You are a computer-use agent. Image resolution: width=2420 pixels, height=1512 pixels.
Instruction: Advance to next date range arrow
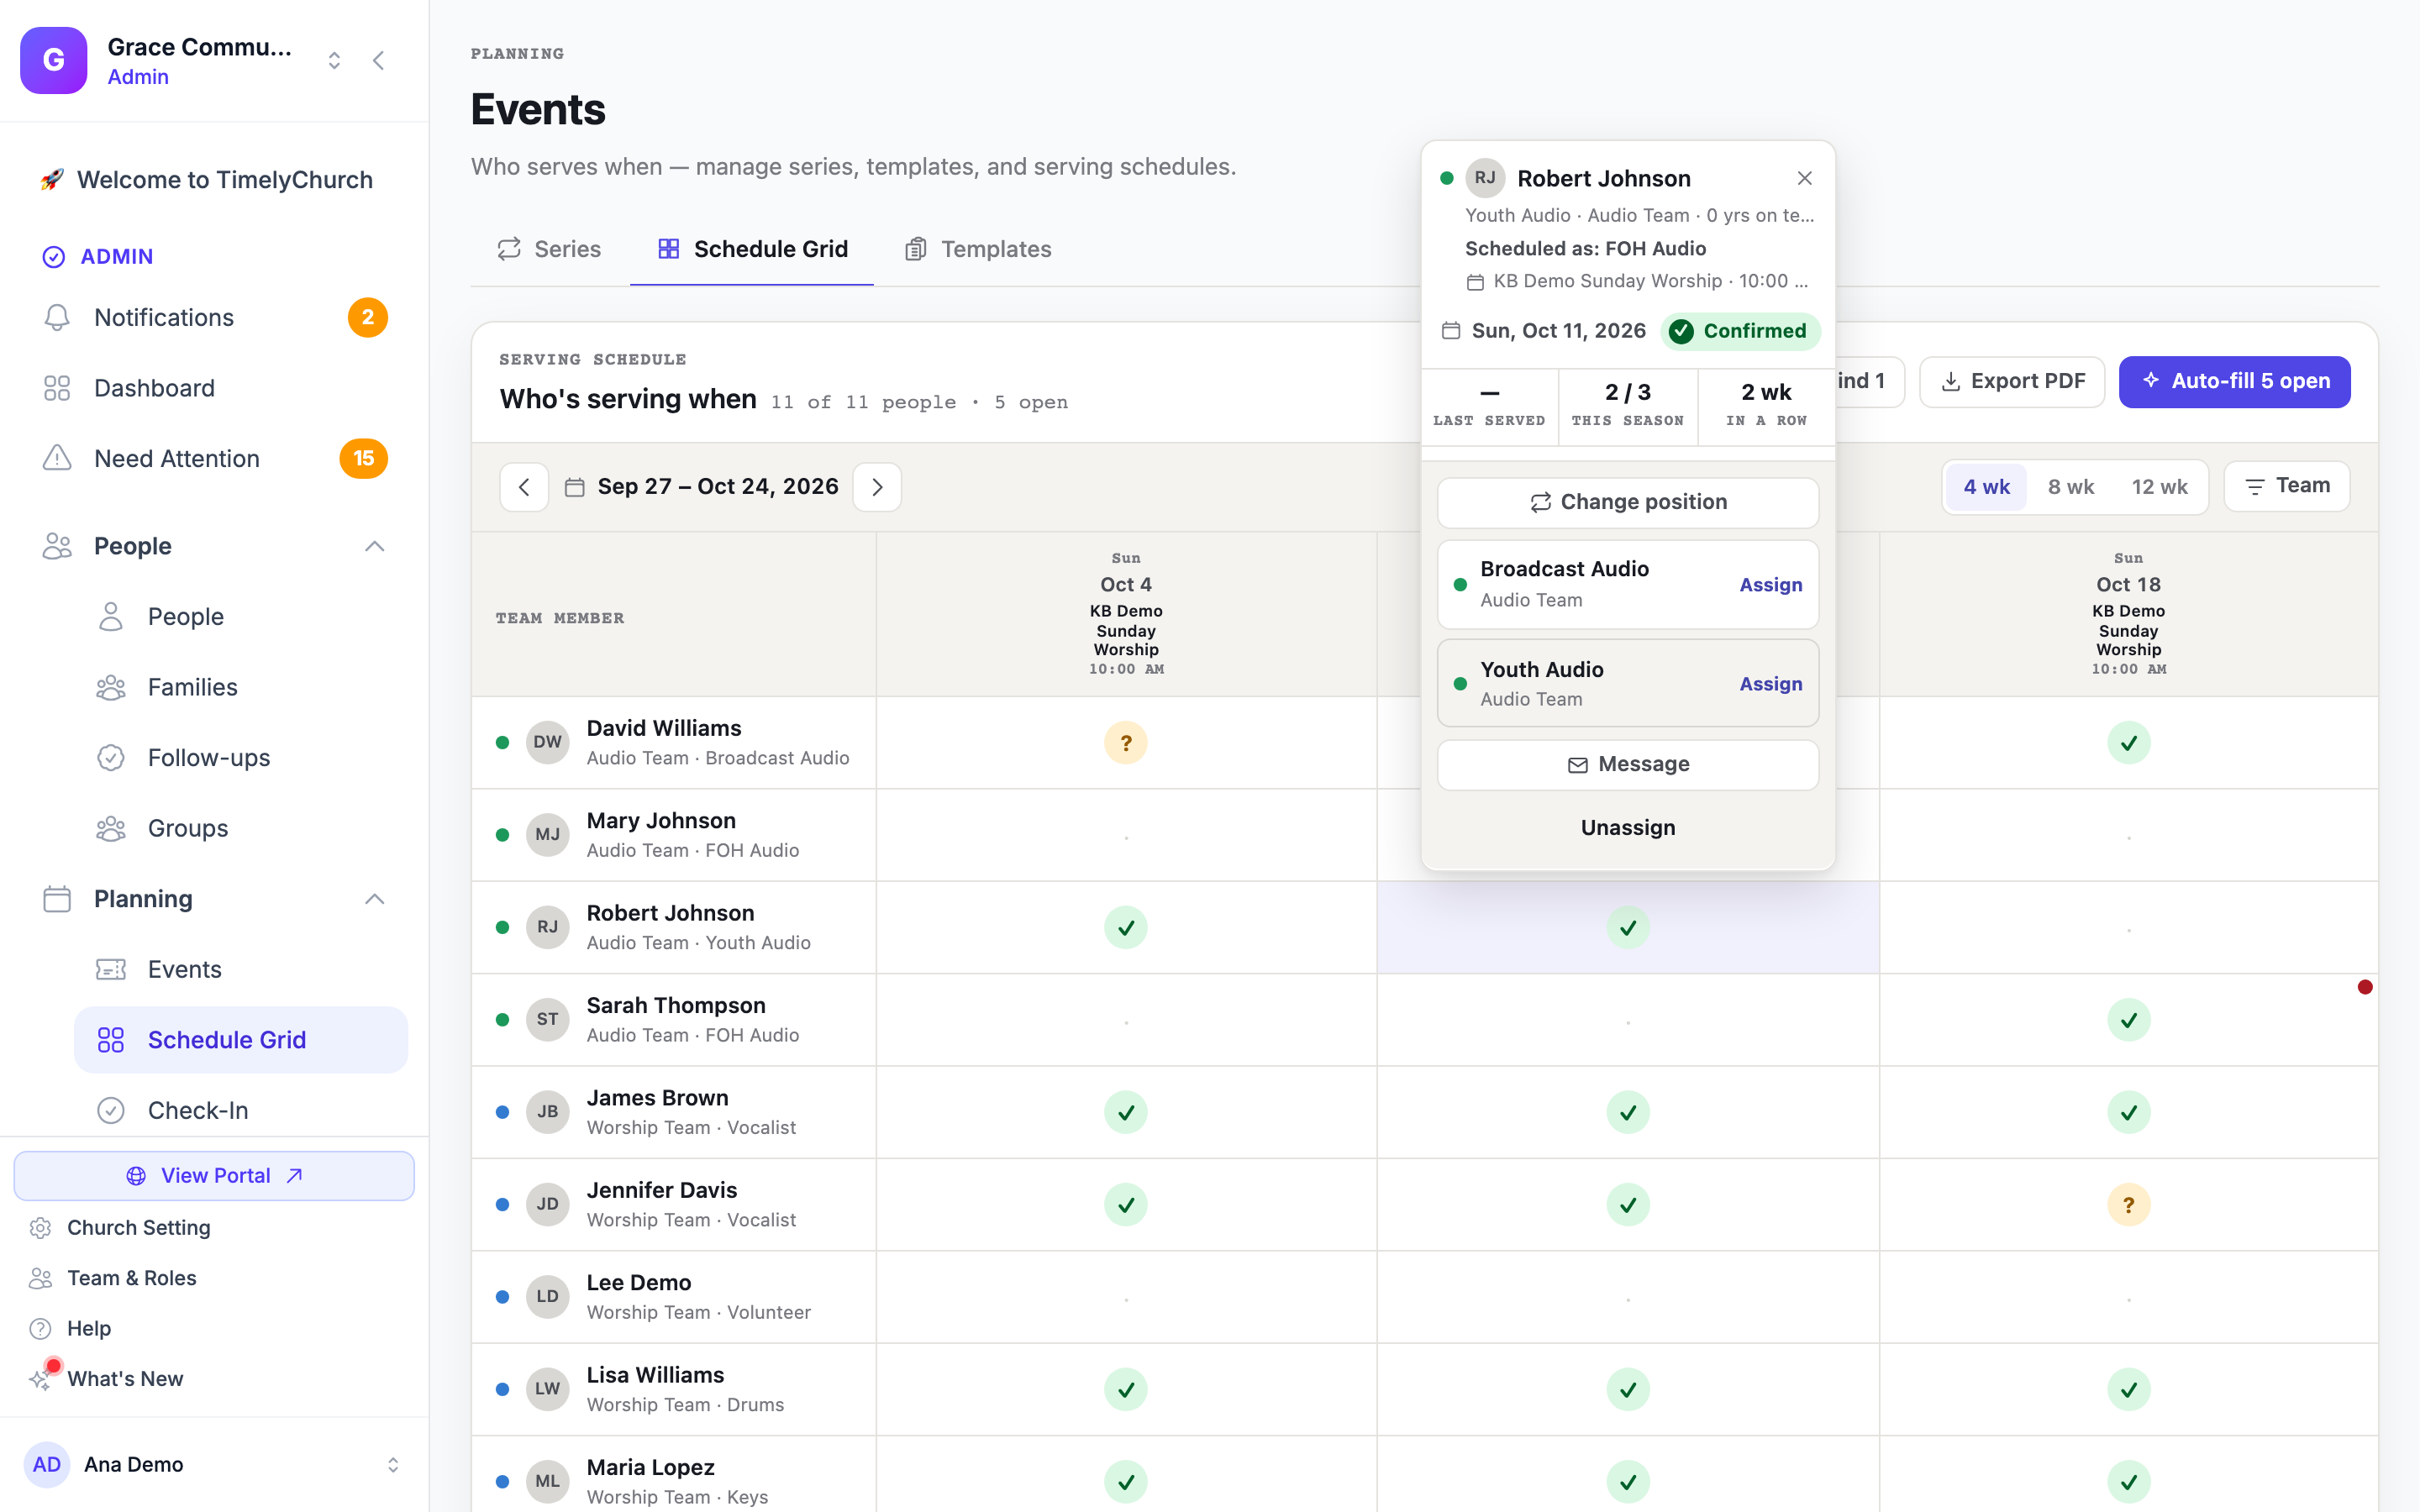(x=877, y=487)
